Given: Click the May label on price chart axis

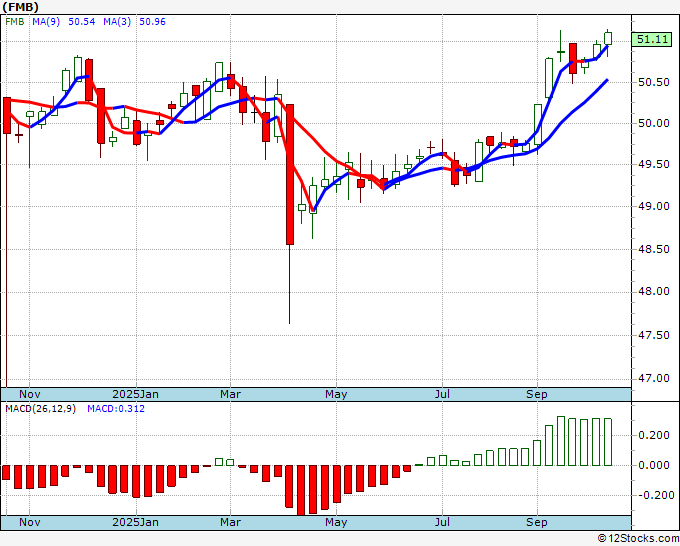Looking at the screenshot, I should [x=336, y=394].
